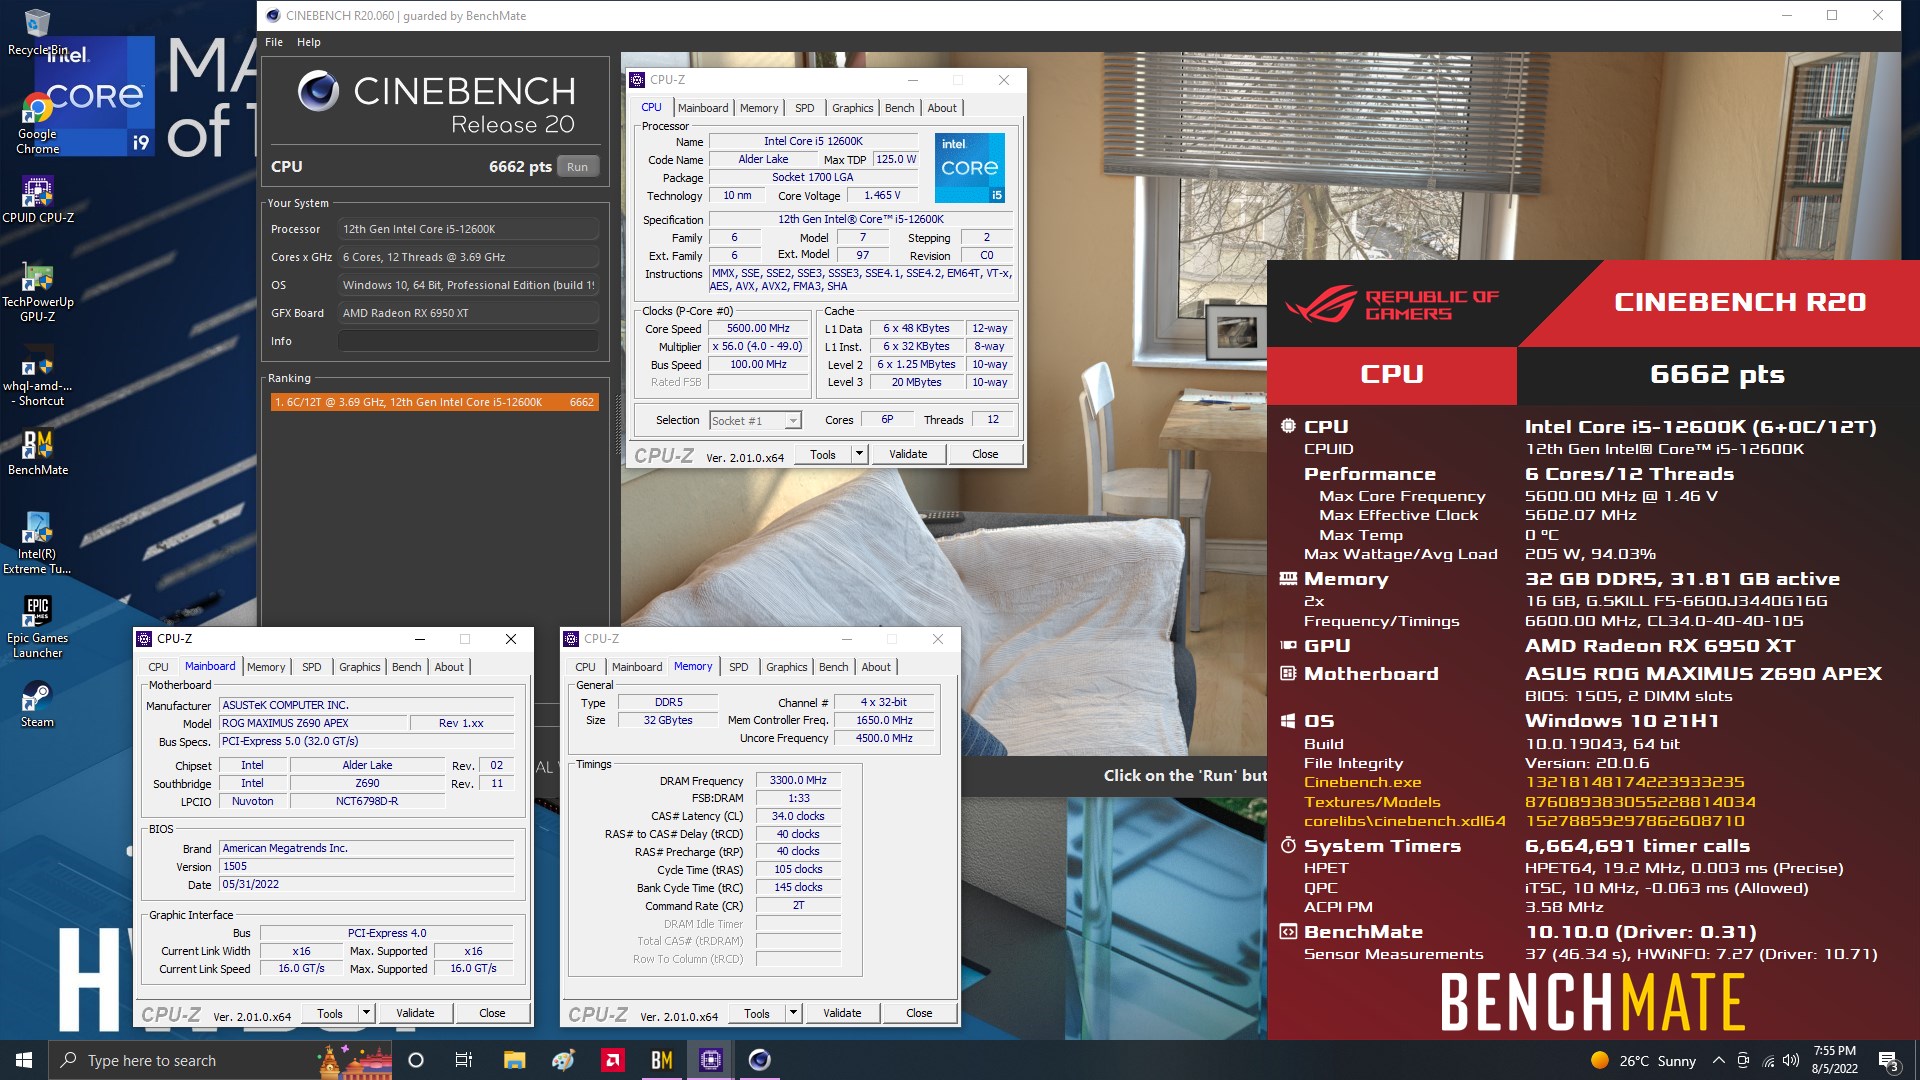Click Close button in the Mainboard CPU-Z window
The width and height of the screenshot is (1920, 1080).
pos(492,1013)
